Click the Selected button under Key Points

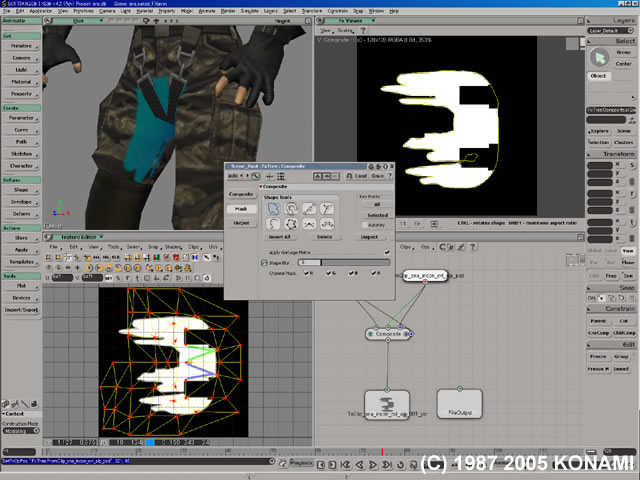(x=378, y=215)
